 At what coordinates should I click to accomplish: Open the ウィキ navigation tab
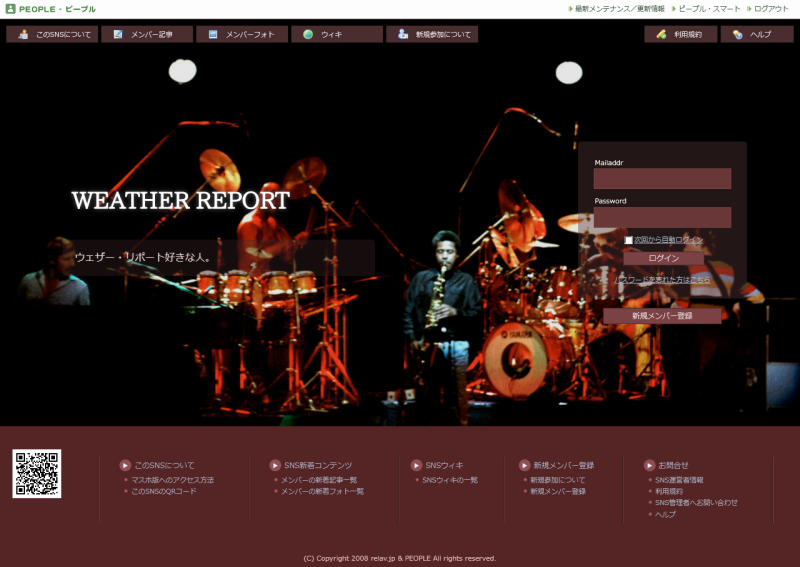click(337, 34)
